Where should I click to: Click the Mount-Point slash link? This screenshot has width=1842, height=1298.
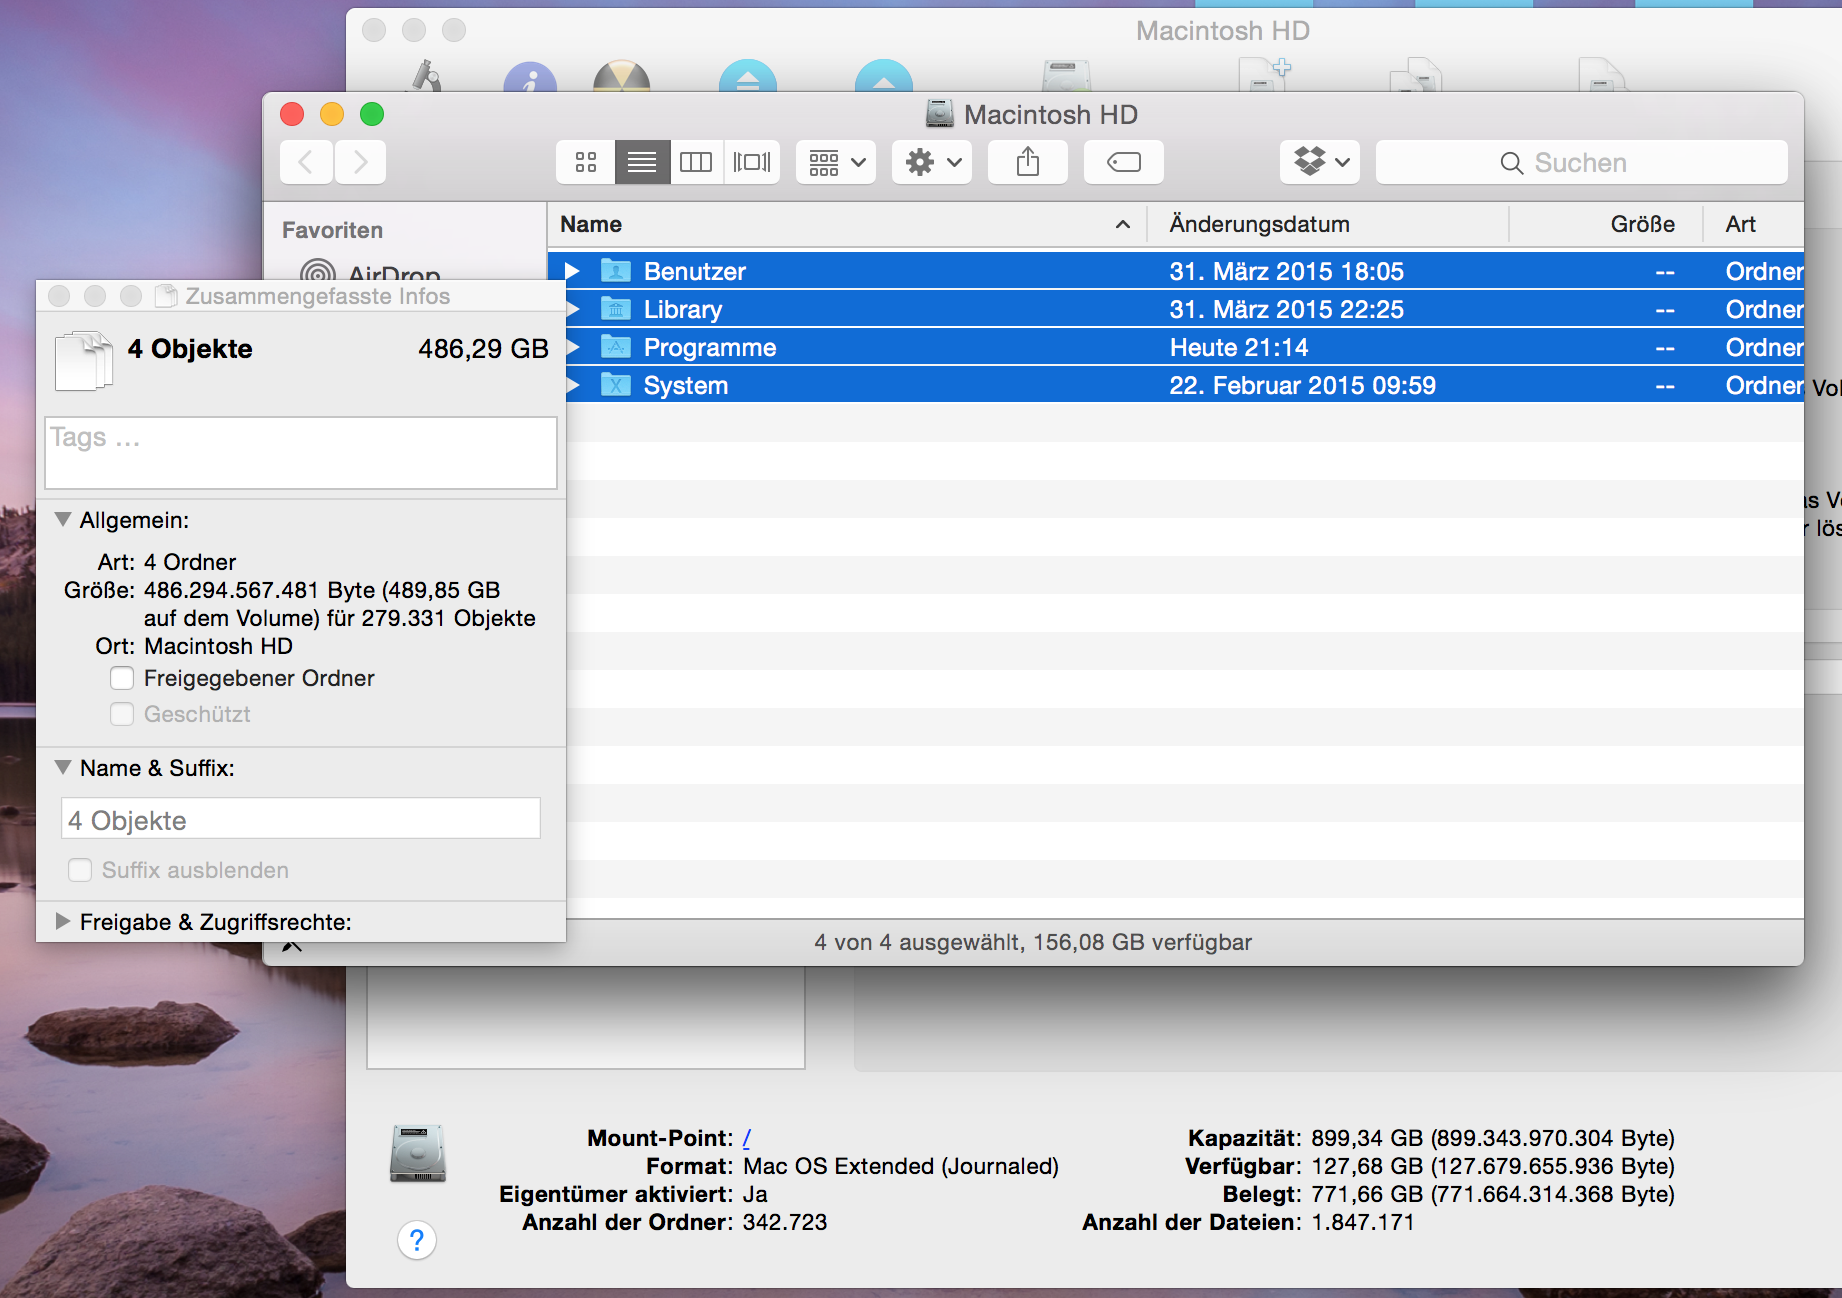[x=746, y=1138]
